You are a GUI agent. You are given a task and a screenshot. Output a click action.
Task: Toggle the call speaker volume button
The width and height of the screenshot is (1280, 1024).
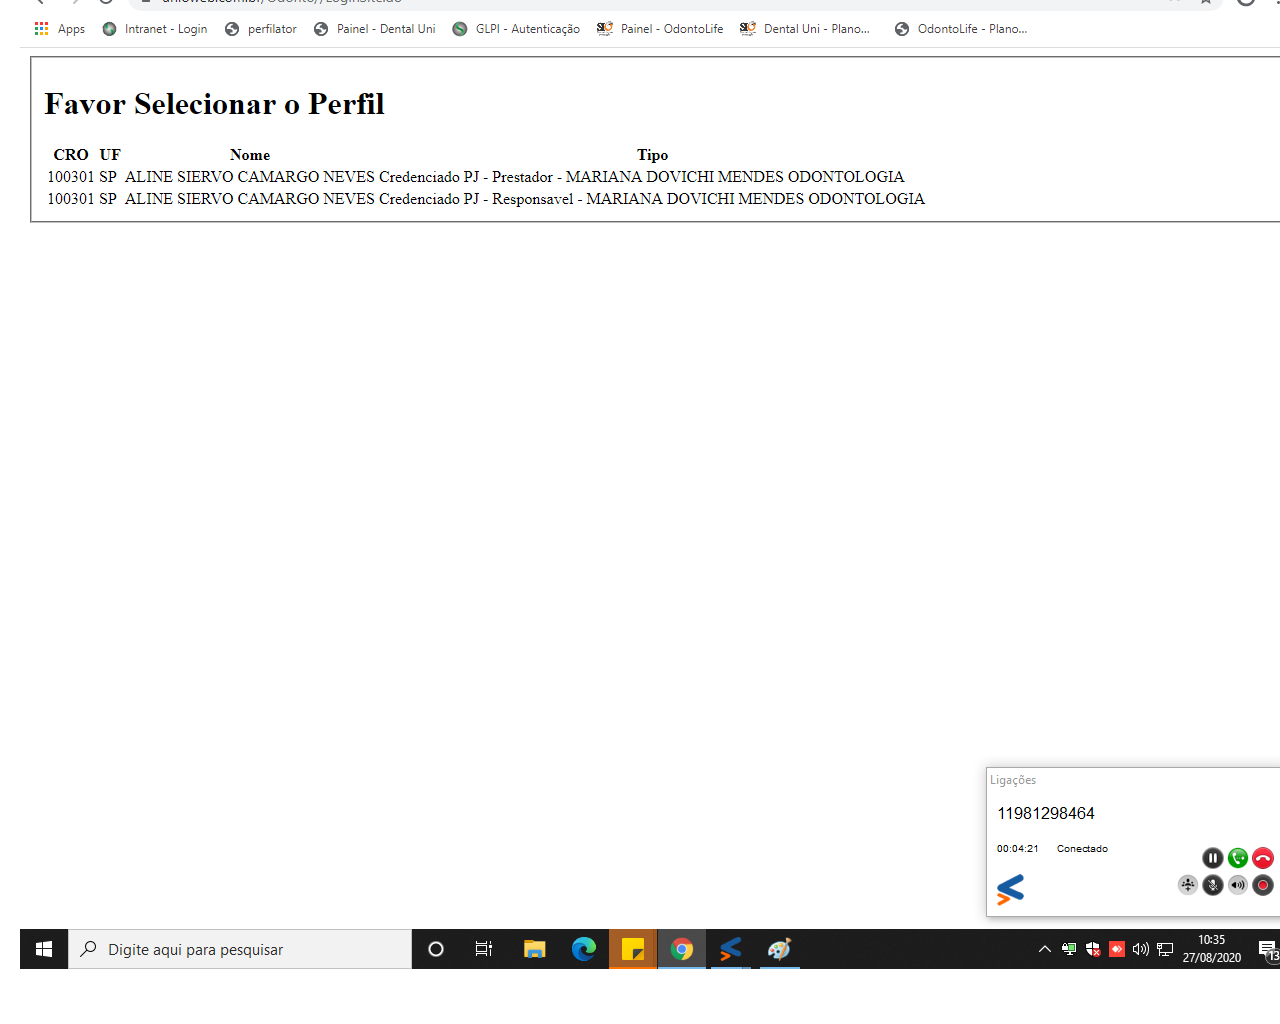(x=1237, y=885)
